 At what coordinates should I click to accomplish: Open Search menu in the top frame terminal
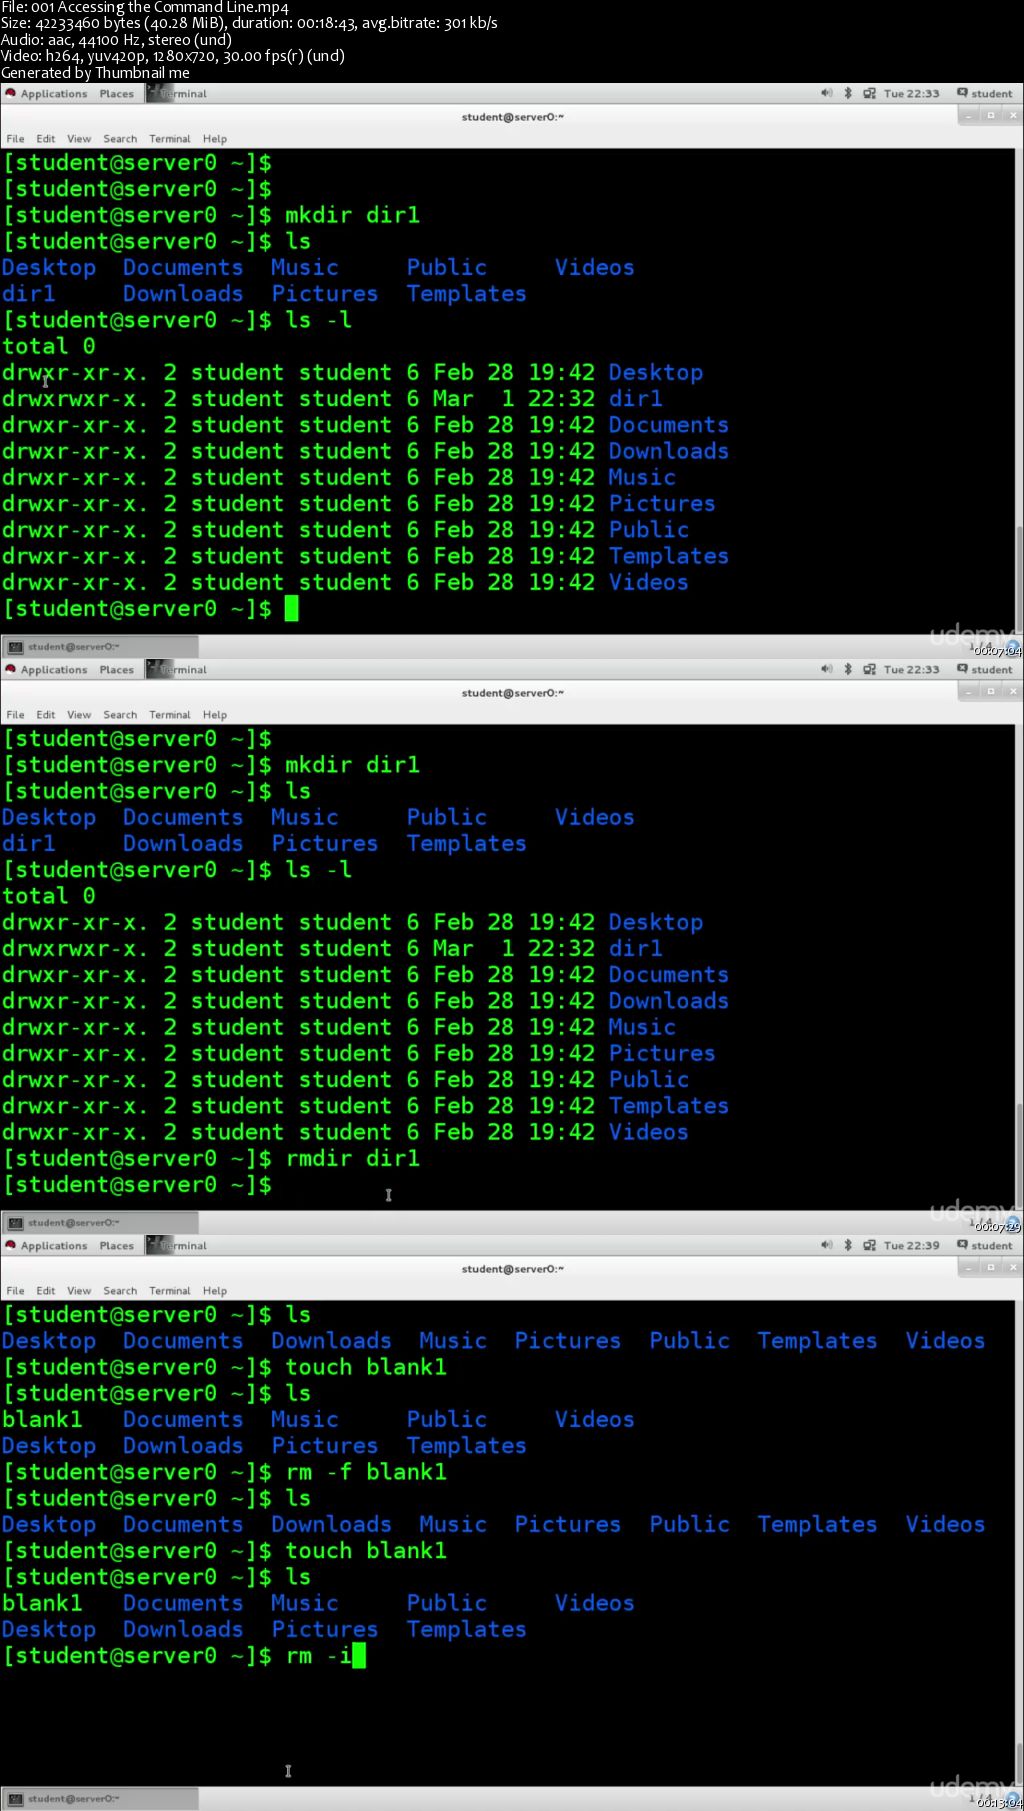point(120,139)
